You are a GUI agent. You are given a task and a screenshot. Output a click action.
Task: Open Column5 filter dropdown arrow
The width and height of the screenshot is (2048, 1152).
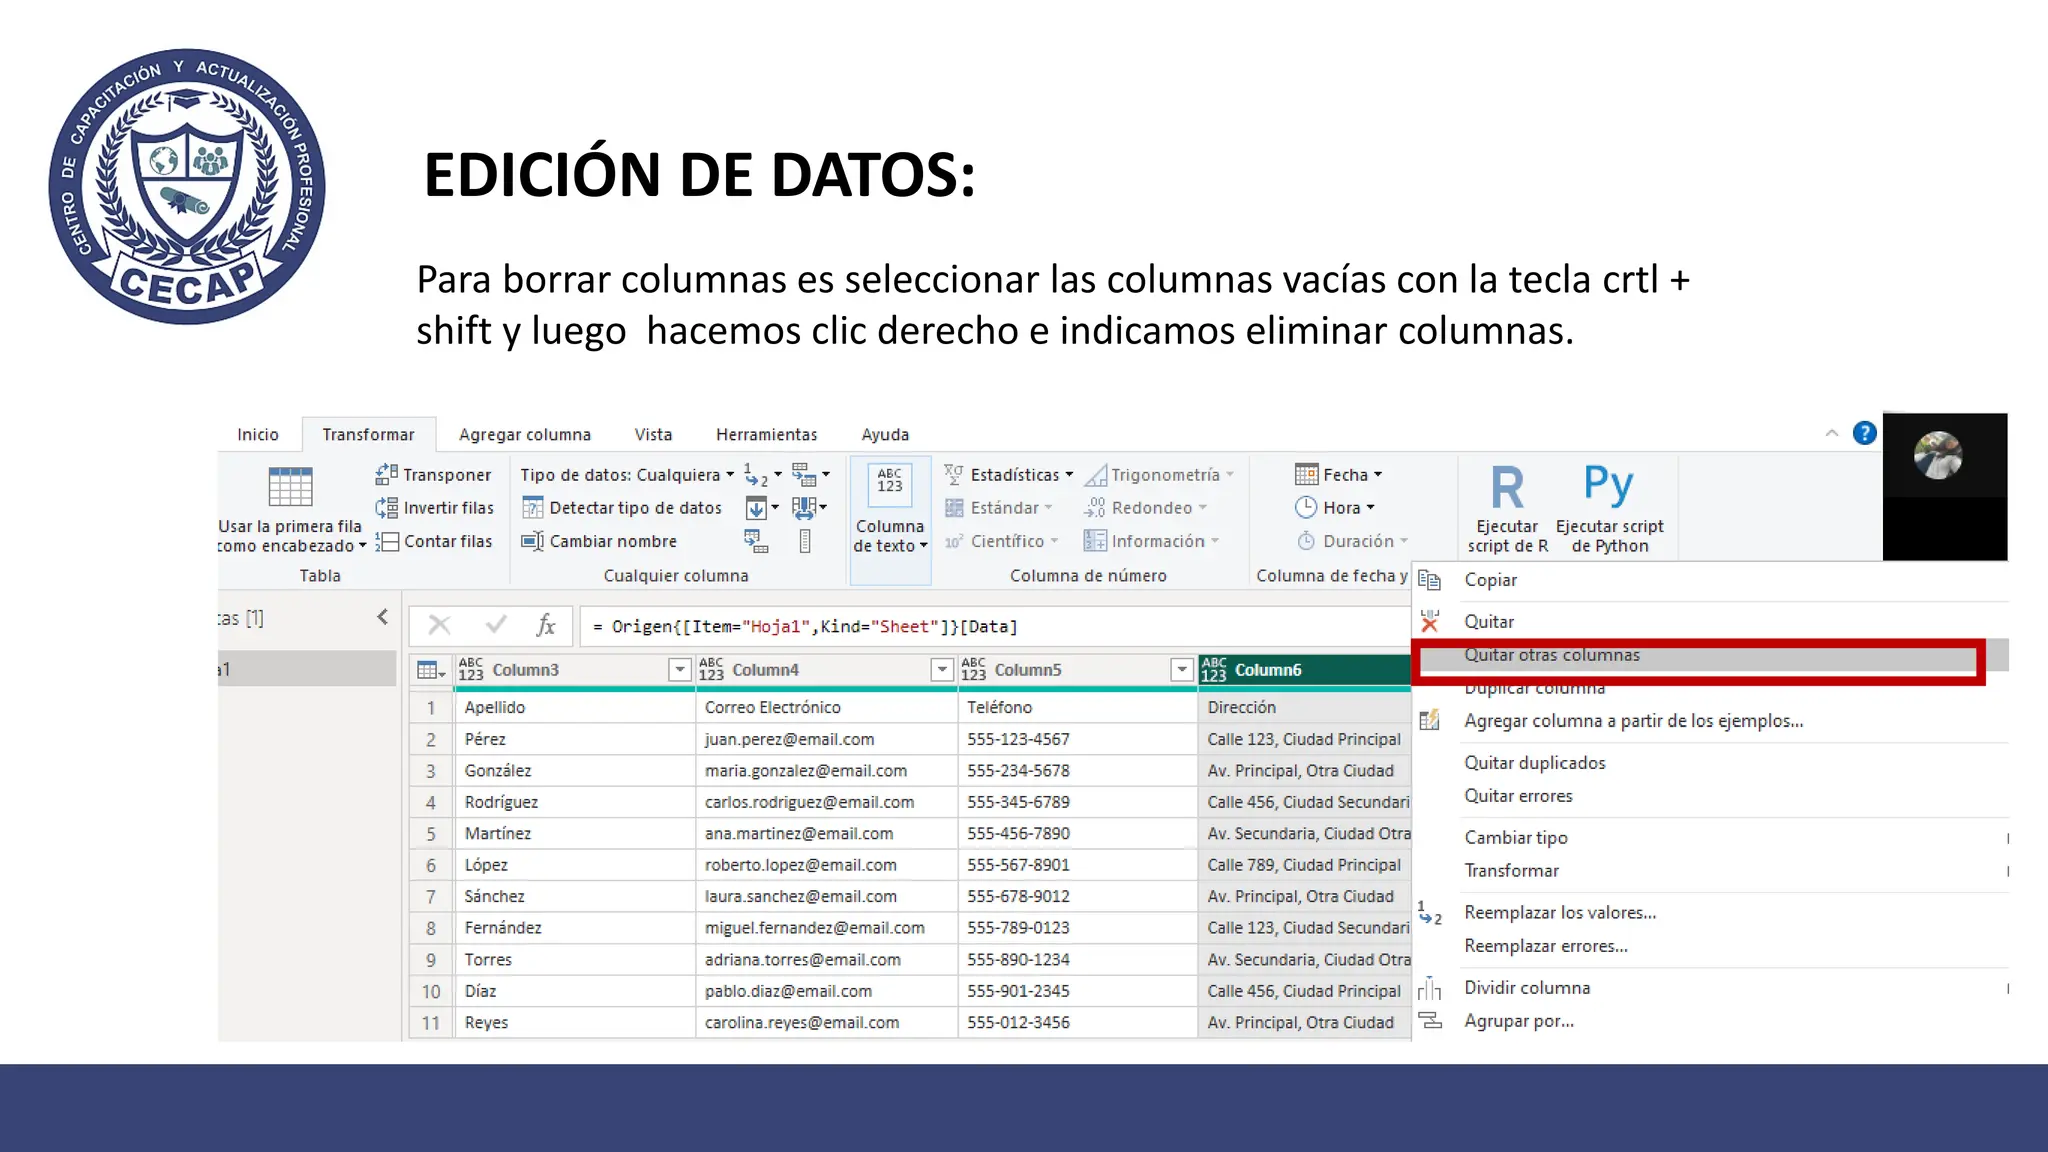tap(1182, 670)
